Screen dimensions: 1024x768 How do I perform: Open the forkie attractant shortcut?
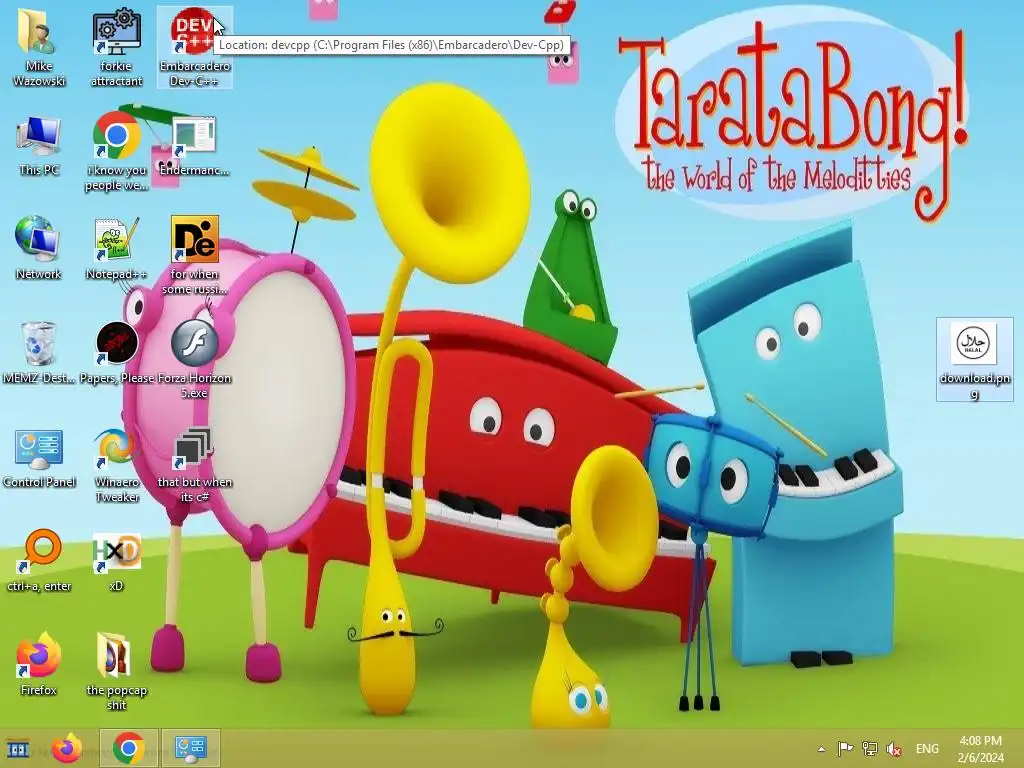[116, 47]
